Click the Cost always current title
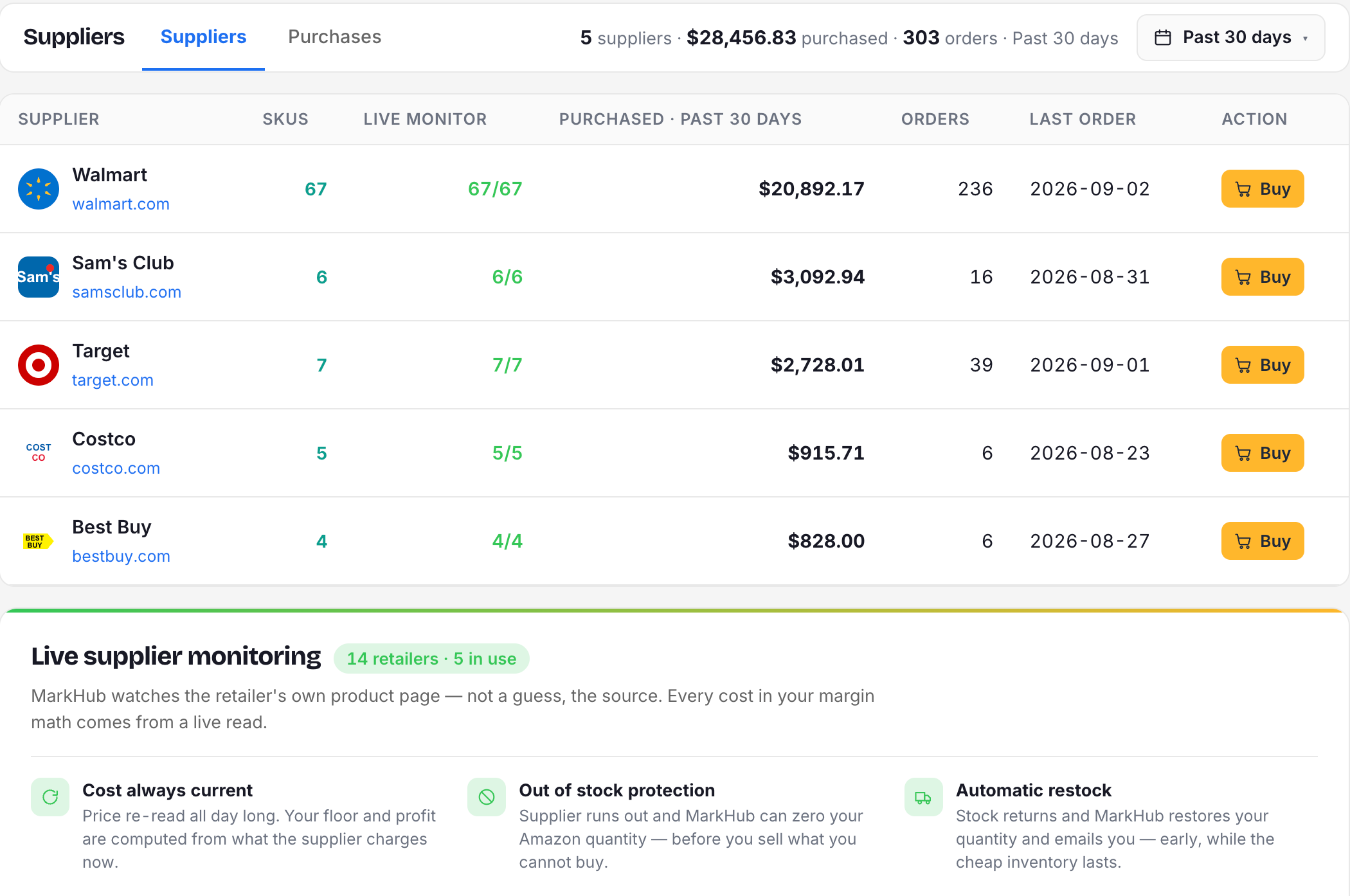This screenshot has height=896, width=1350. point(167,790)
